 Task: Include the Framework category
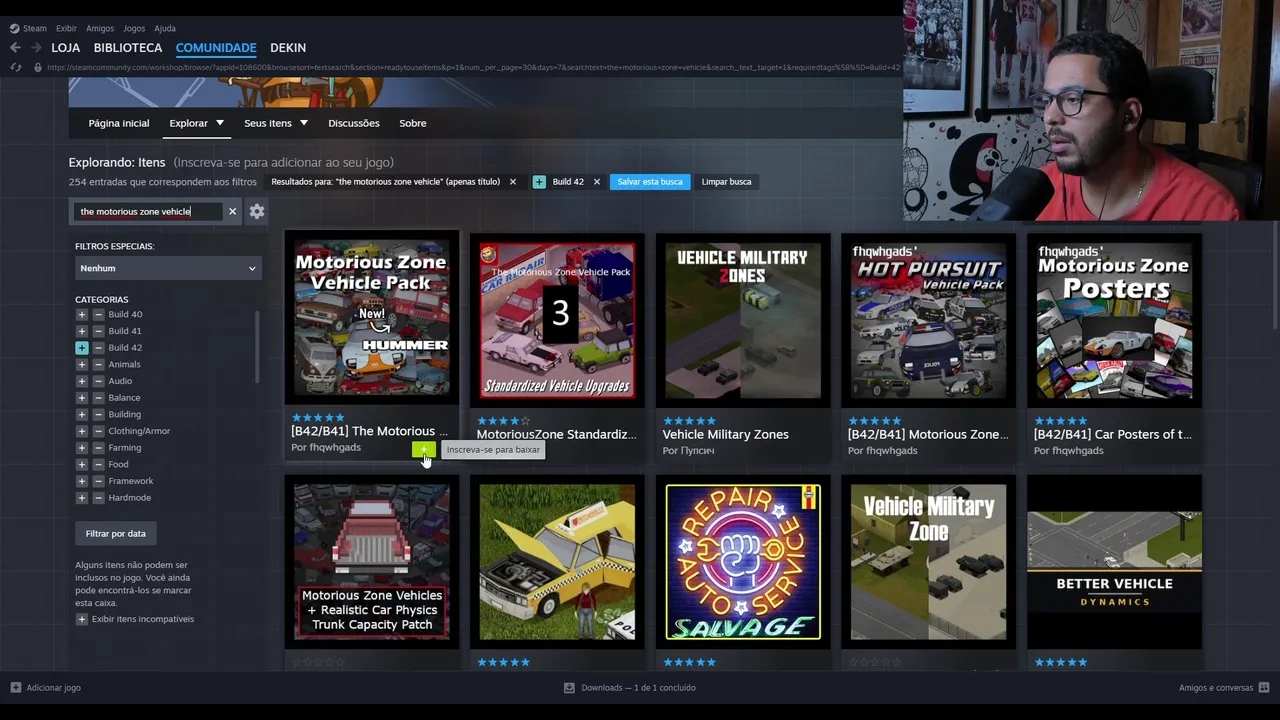click(82, 481)
